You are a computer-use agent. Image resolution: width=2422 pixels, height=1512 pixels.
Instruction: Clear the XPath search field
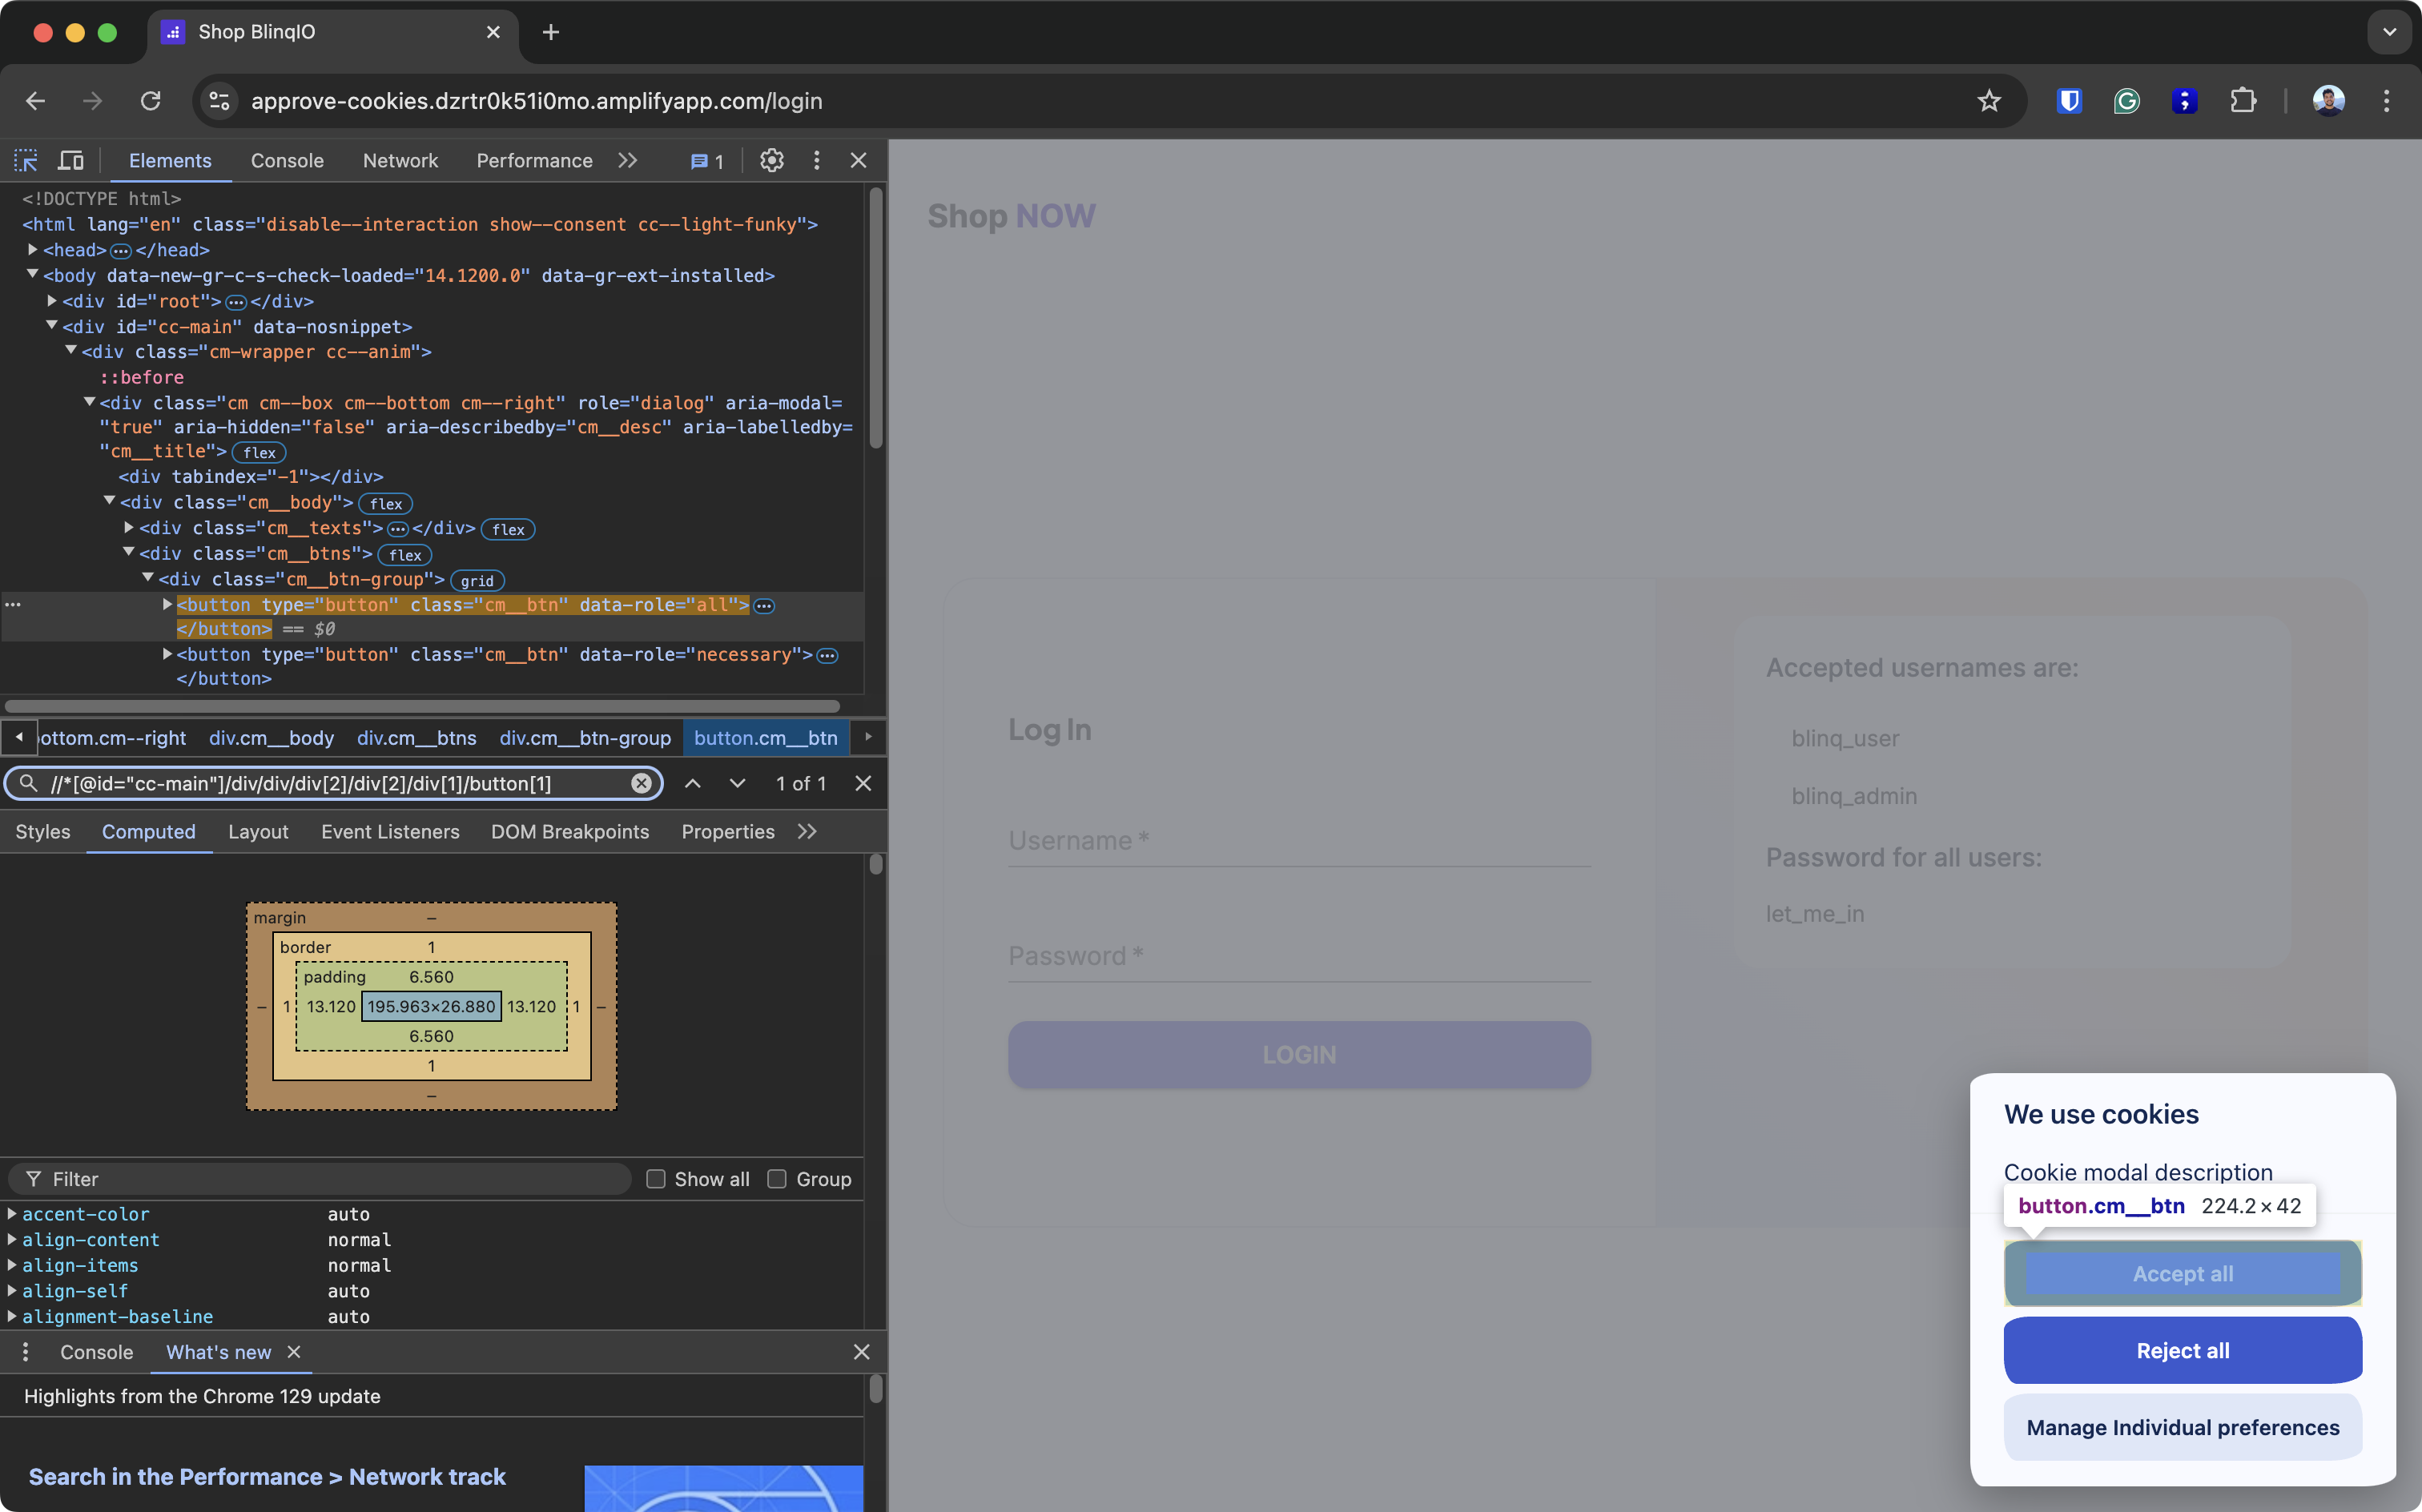pyautogui.click(x=641, y=783)
